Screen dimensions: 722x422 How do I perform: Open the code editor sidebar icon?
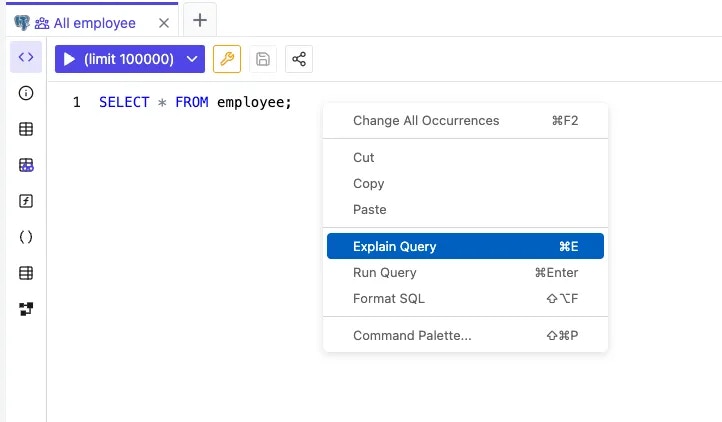tap(26, 57)
